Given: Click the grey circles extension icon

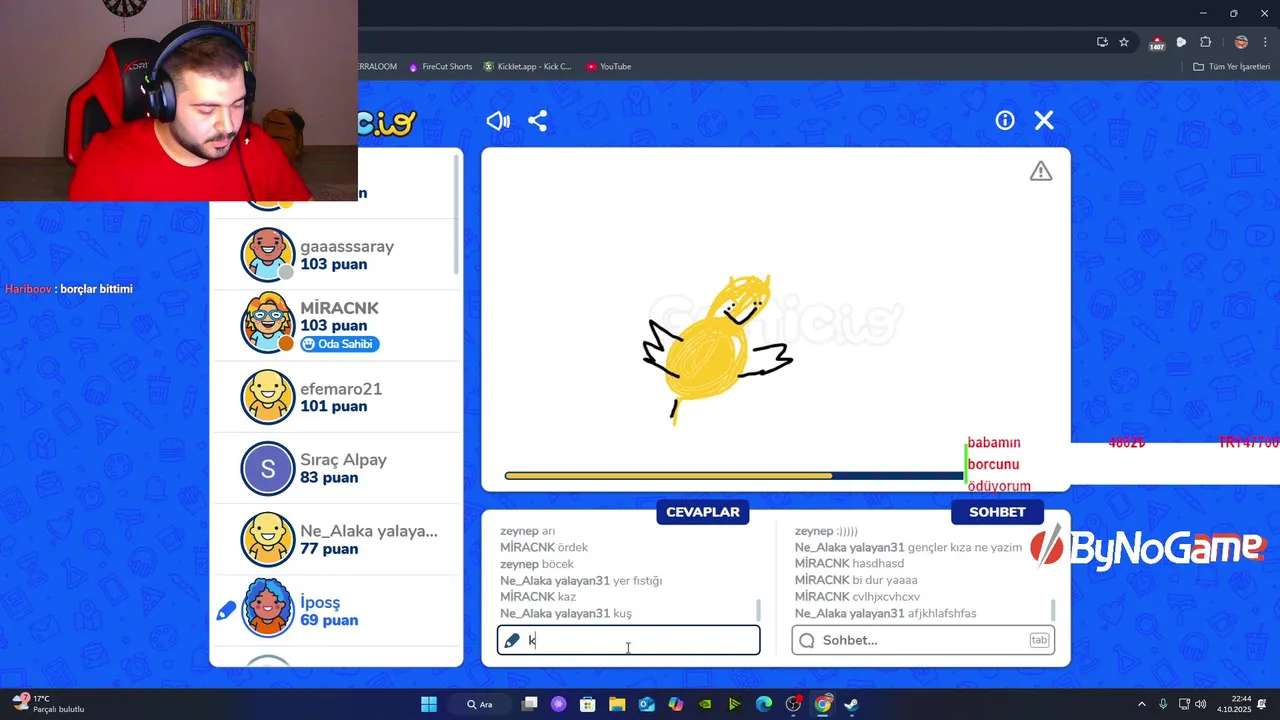Looking at the screenshot, I should (x=1181, y=42).
